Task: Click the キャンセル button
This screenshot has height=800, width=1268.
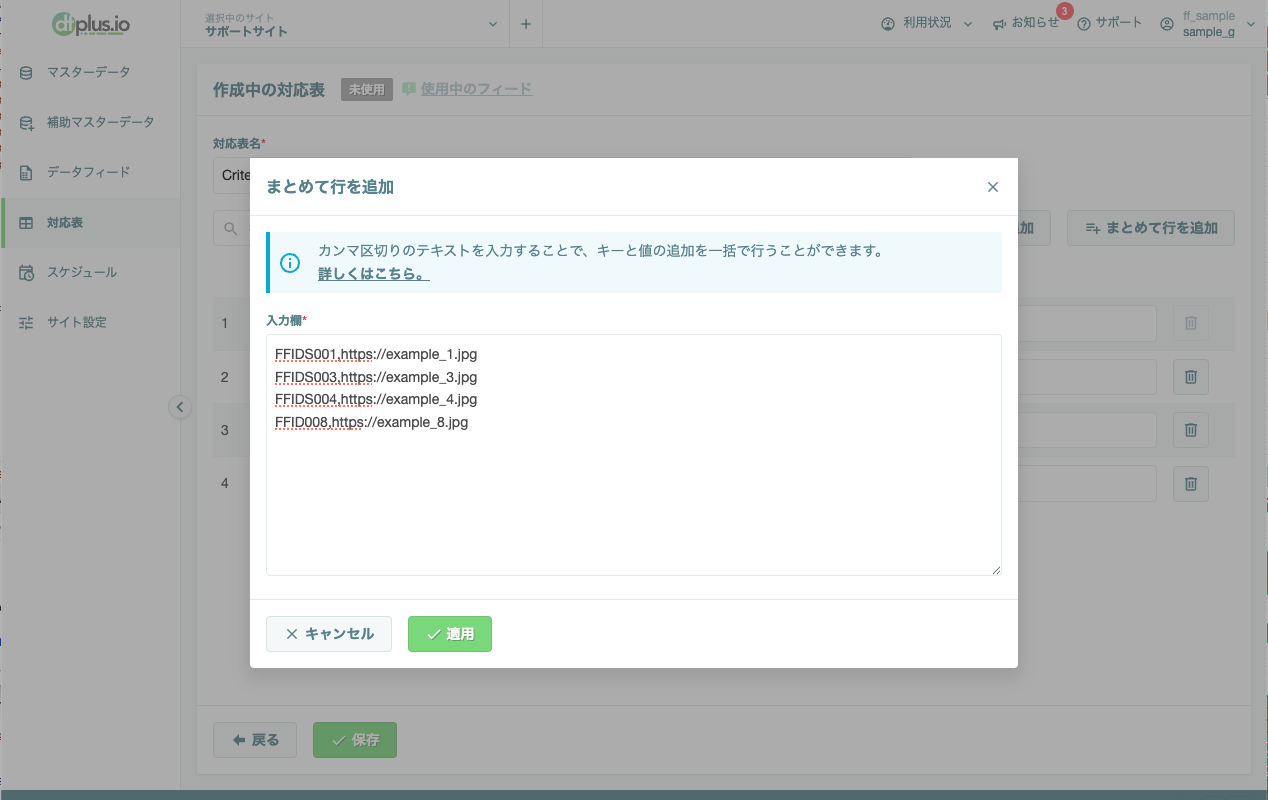Action: tap(329, 634)
